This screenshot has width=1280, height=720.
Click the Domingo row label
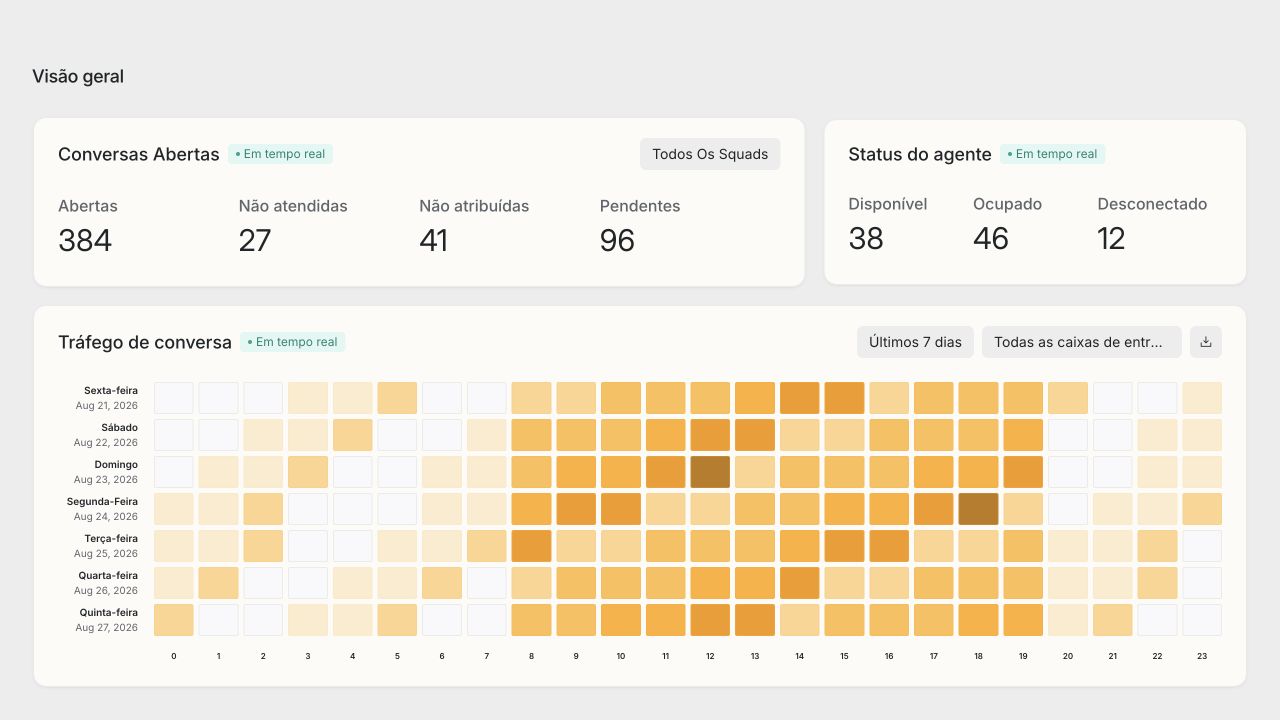116,465
